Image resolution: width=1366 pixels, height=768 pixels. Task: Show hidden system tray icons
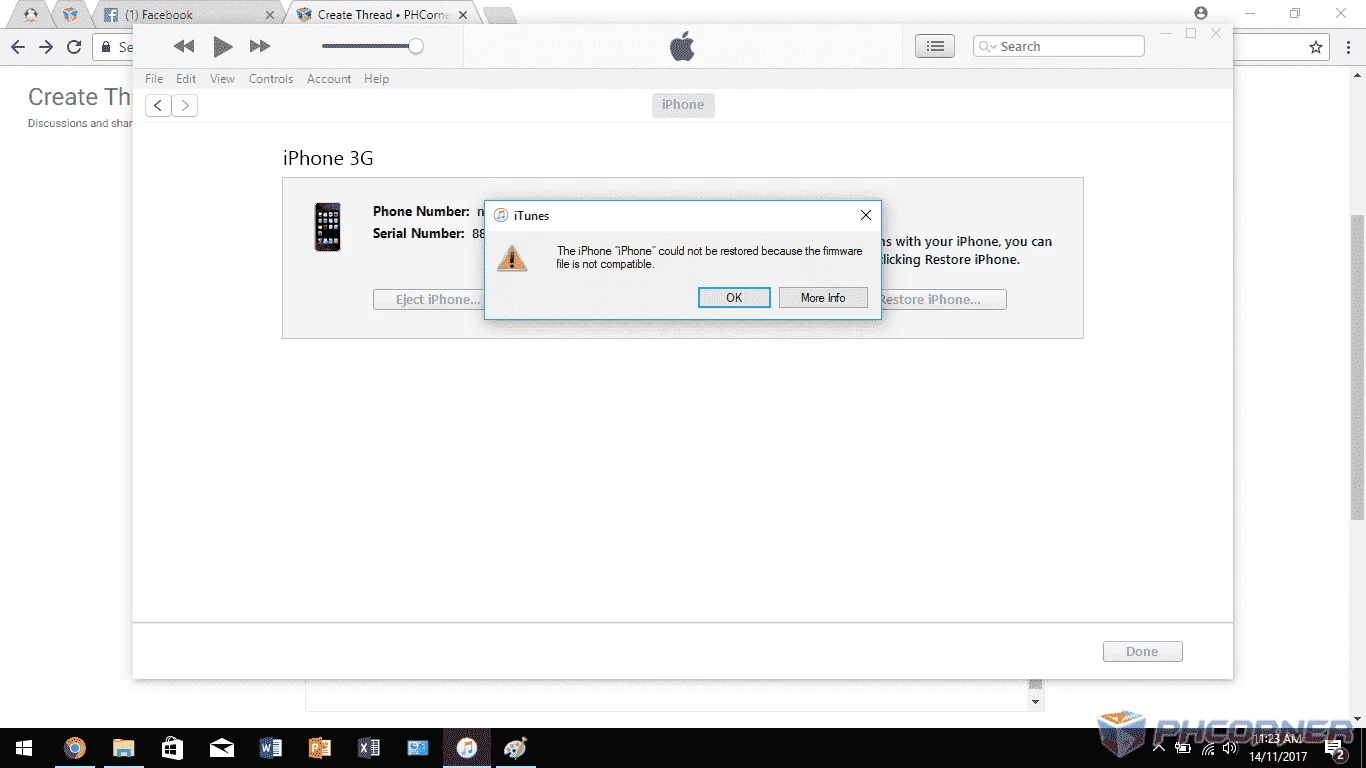pos(1158,747)
